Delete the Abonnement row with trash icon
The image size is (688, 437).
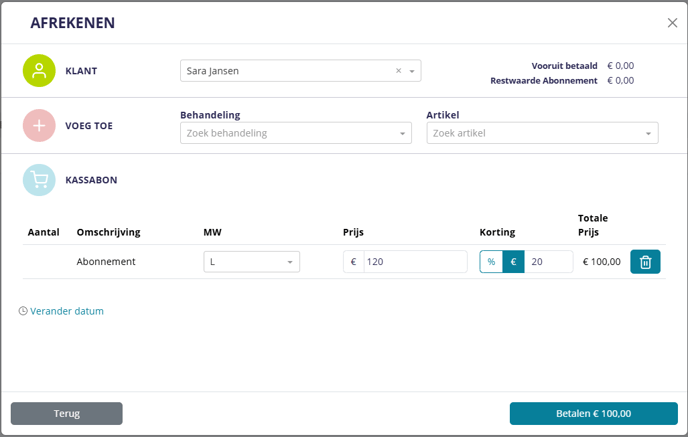645,262
